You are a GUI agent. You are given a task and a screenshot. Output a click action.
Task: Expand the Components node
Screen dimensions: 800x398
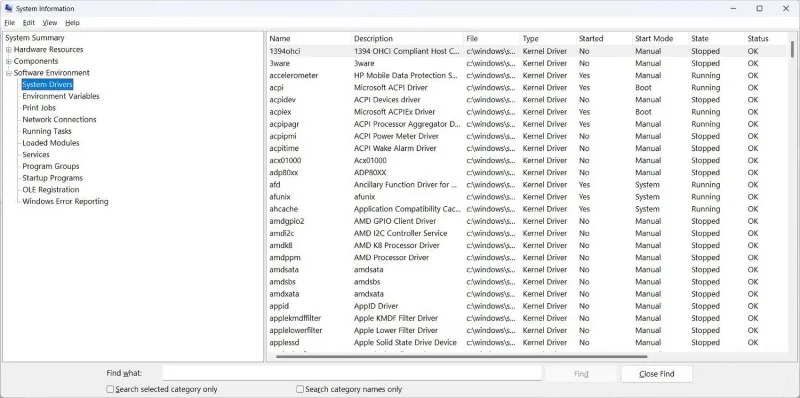coord(9,61)
